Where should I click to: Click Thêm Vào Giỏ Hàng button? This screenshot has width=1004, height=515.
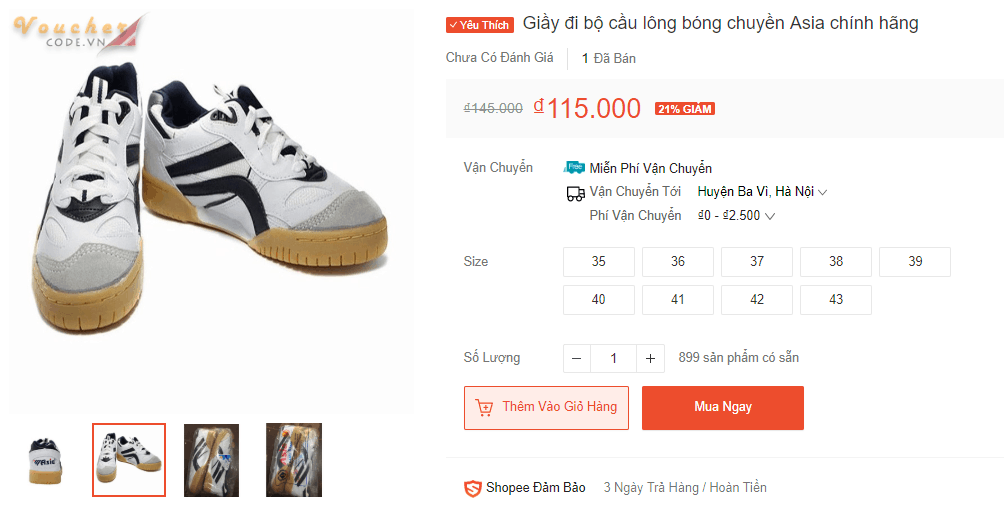pos(546,408)
